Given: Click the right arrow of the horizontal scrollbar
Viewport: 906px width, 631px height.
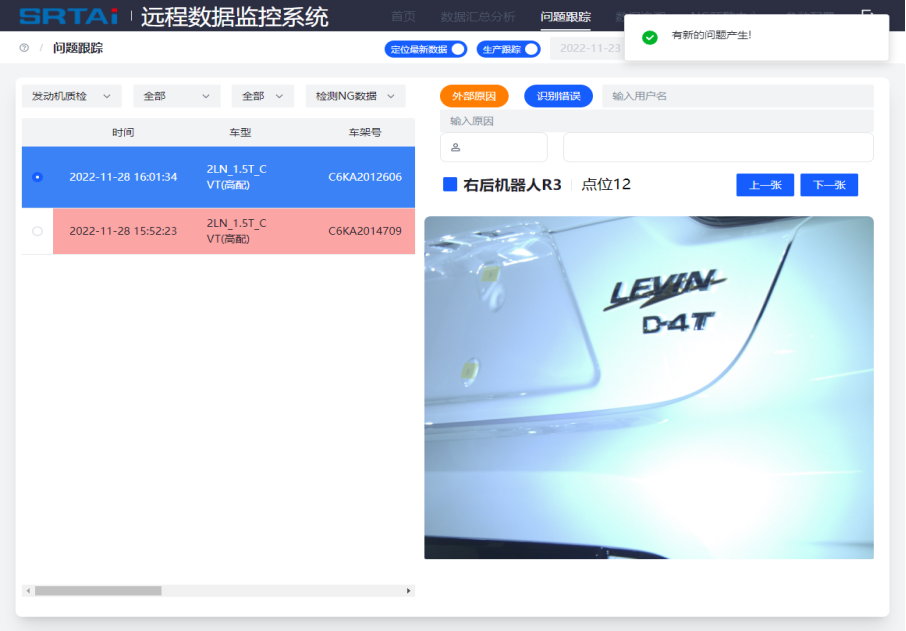Looking at the screenshot, I should (409, 591).
